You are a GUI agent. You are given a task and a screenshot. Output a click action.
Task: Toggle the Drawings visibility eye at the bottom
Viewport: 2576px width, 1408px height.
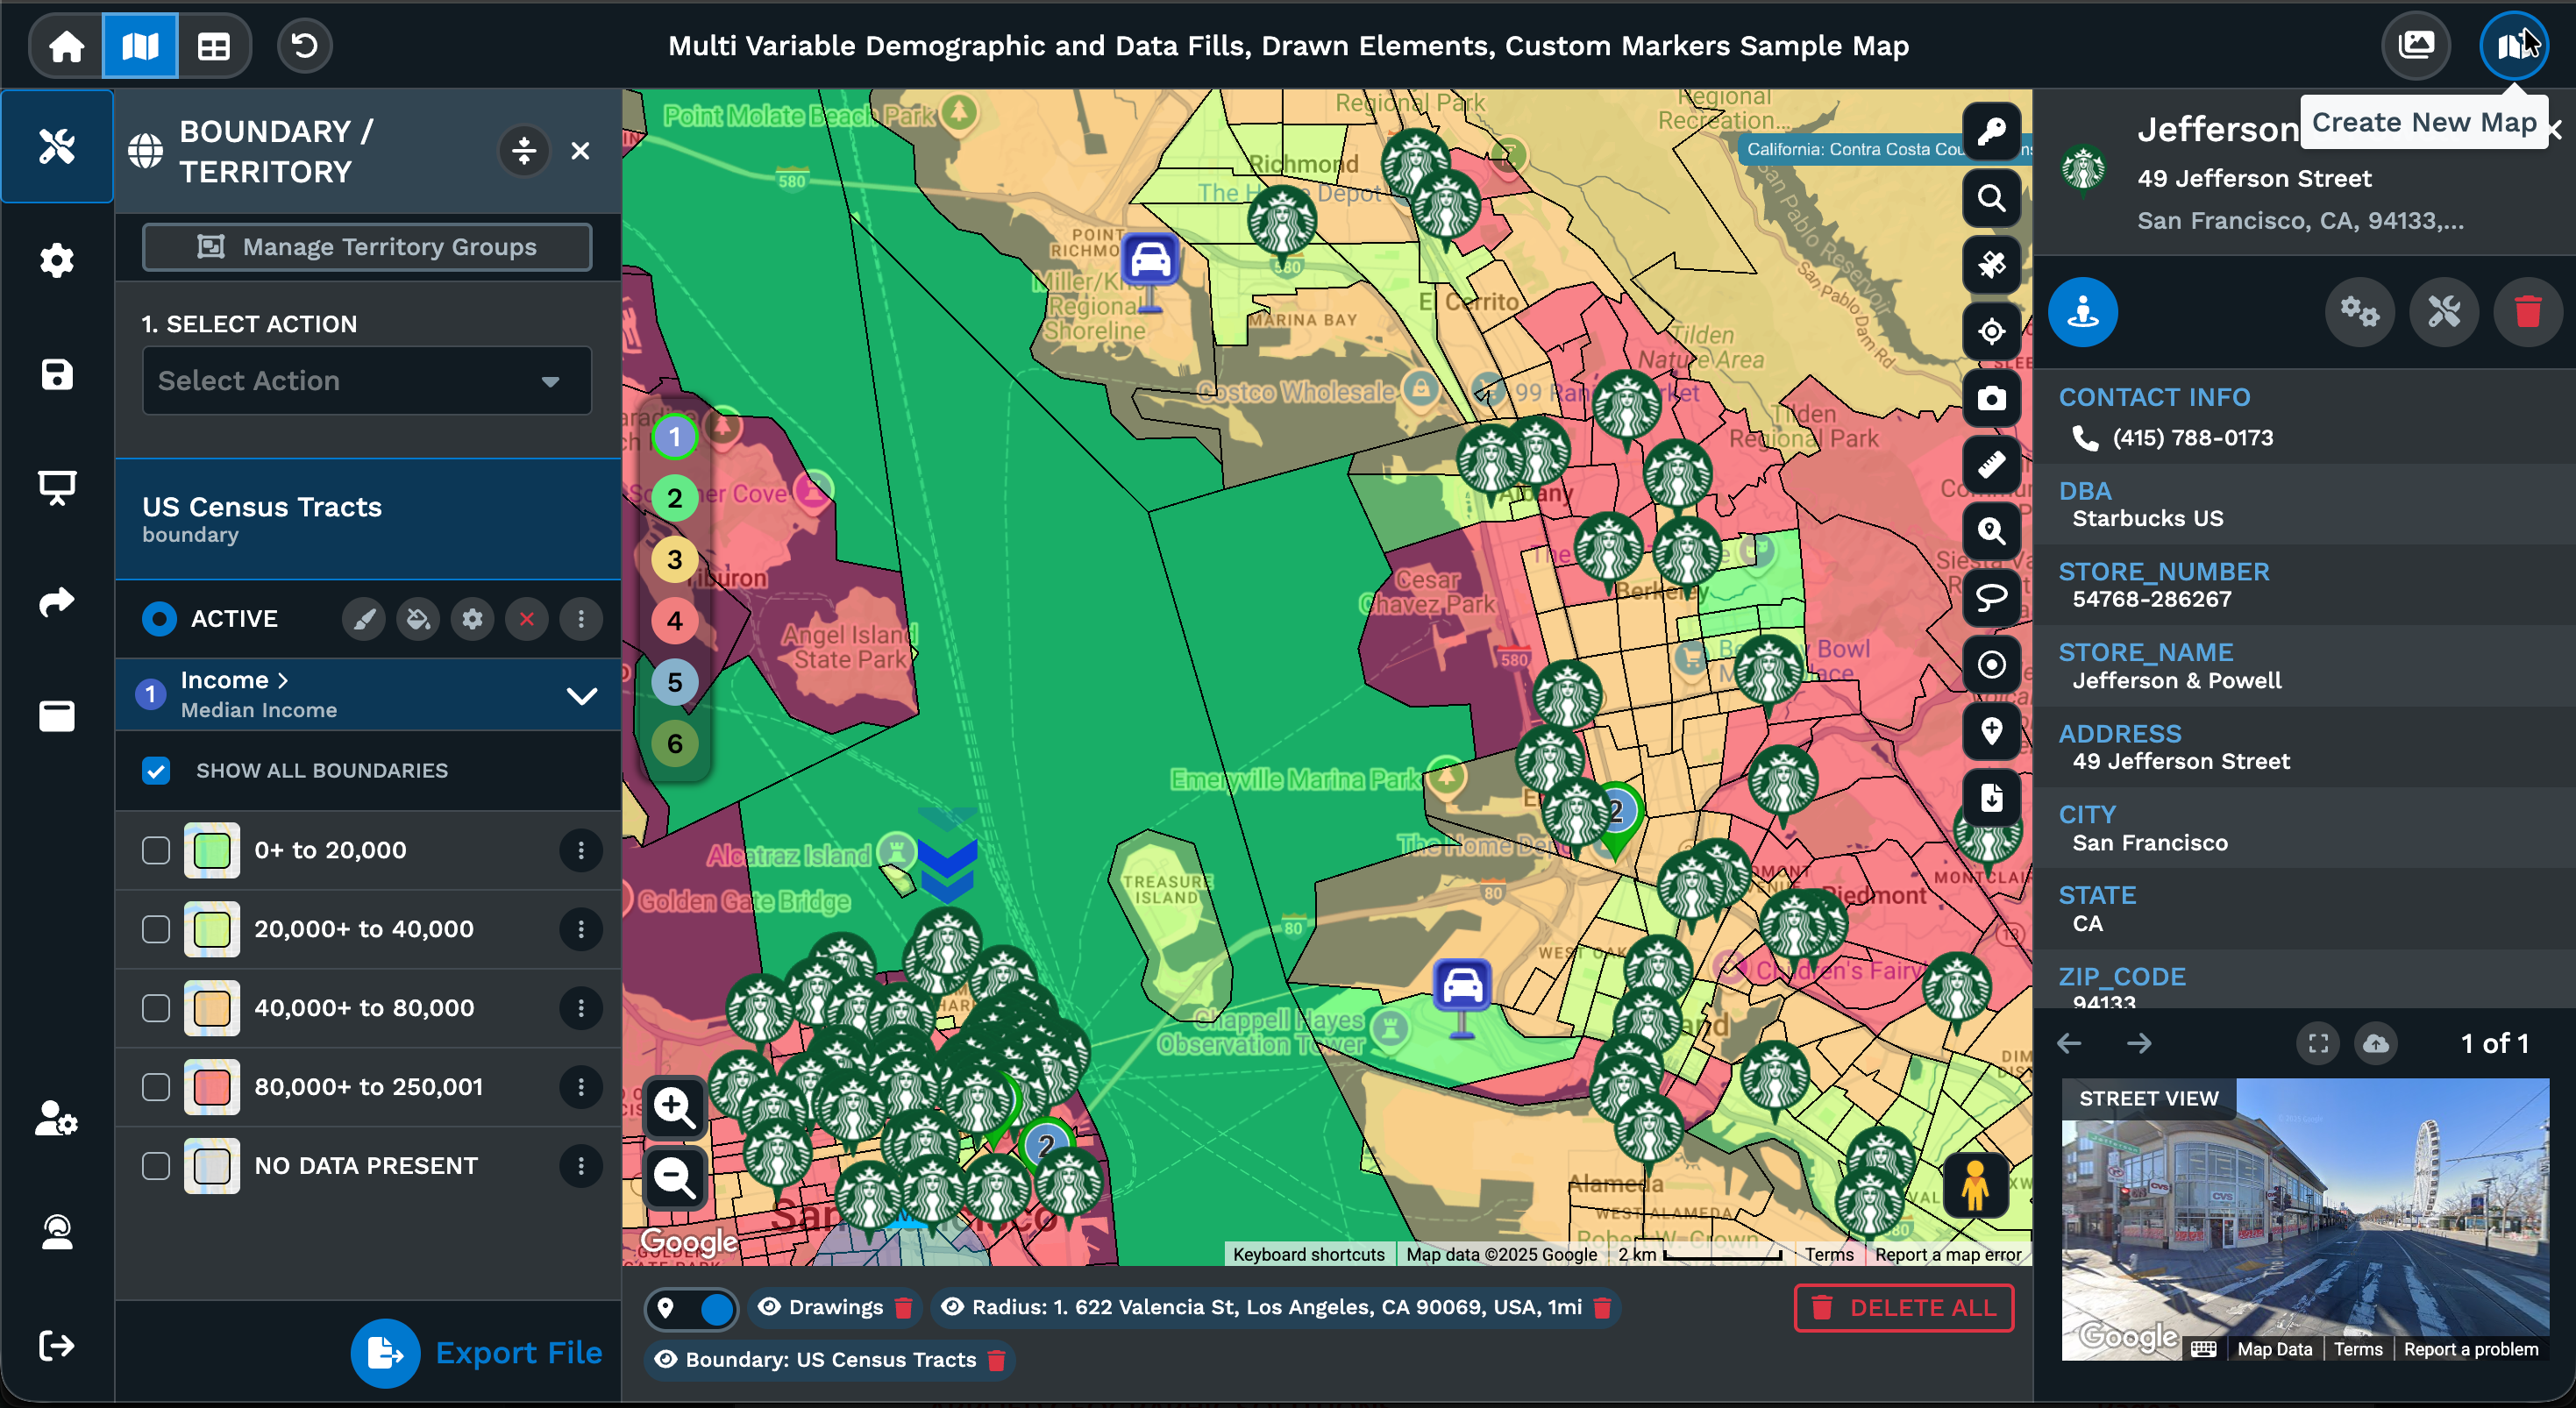coord(769,1307)
